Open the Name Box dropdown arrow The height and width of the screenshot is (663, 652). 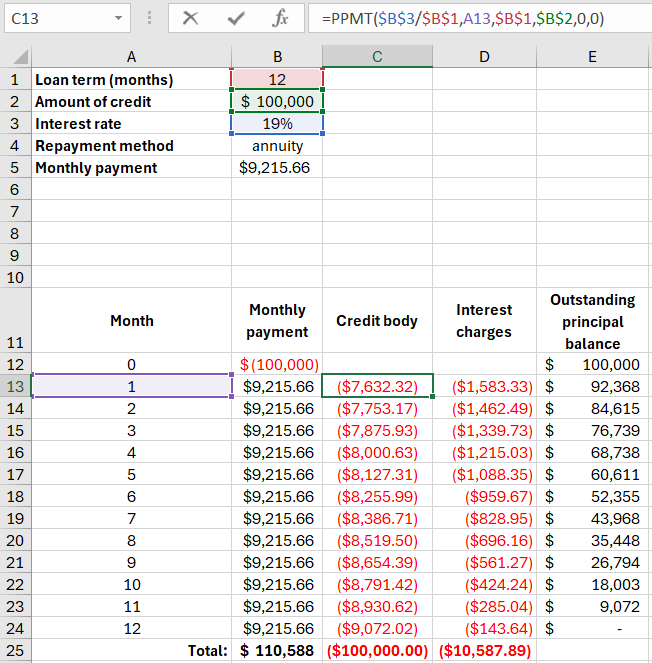pos(118,18)
